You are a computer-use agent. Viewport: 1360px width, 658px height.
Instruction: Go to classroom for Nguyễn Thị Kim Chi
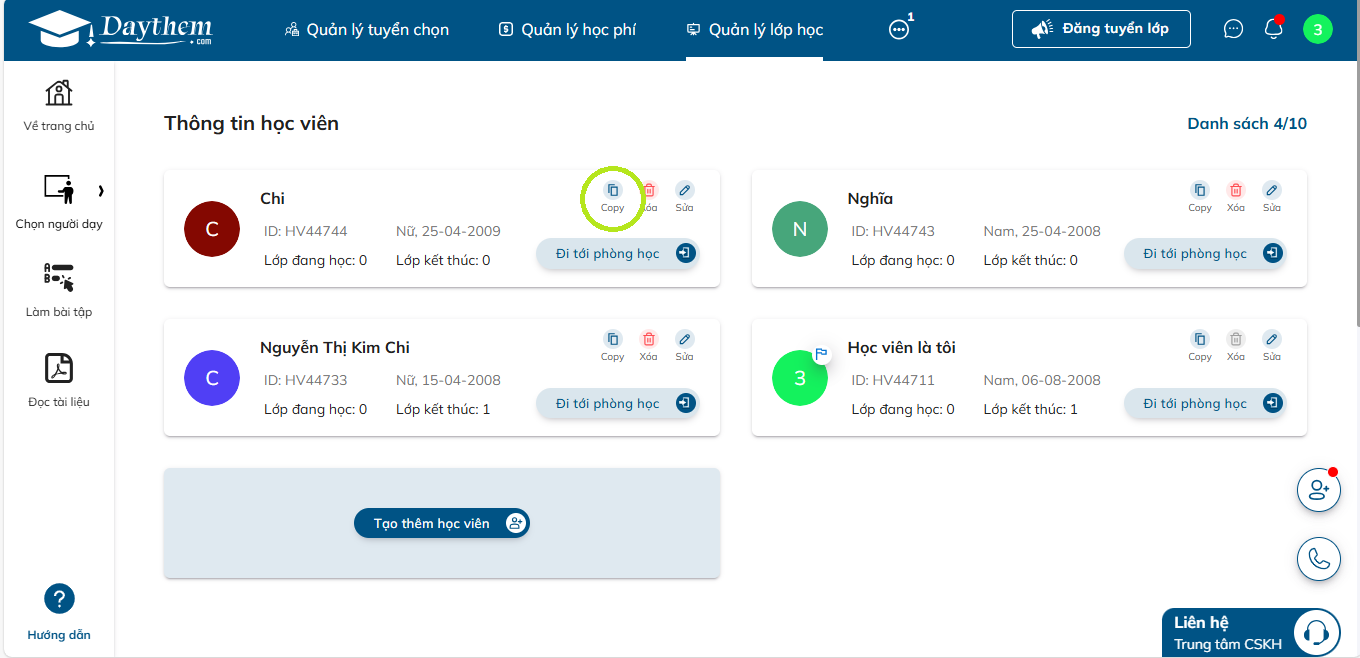(x=617, y=403)
